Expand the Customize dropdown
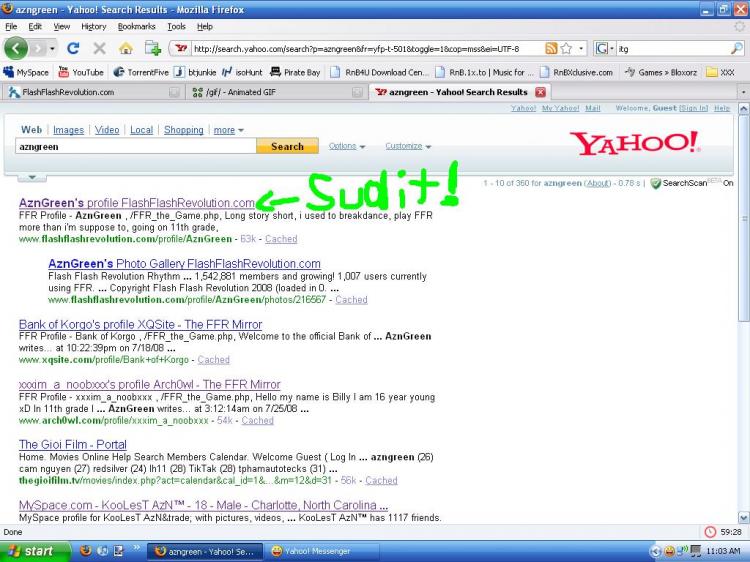 (408, 146)
